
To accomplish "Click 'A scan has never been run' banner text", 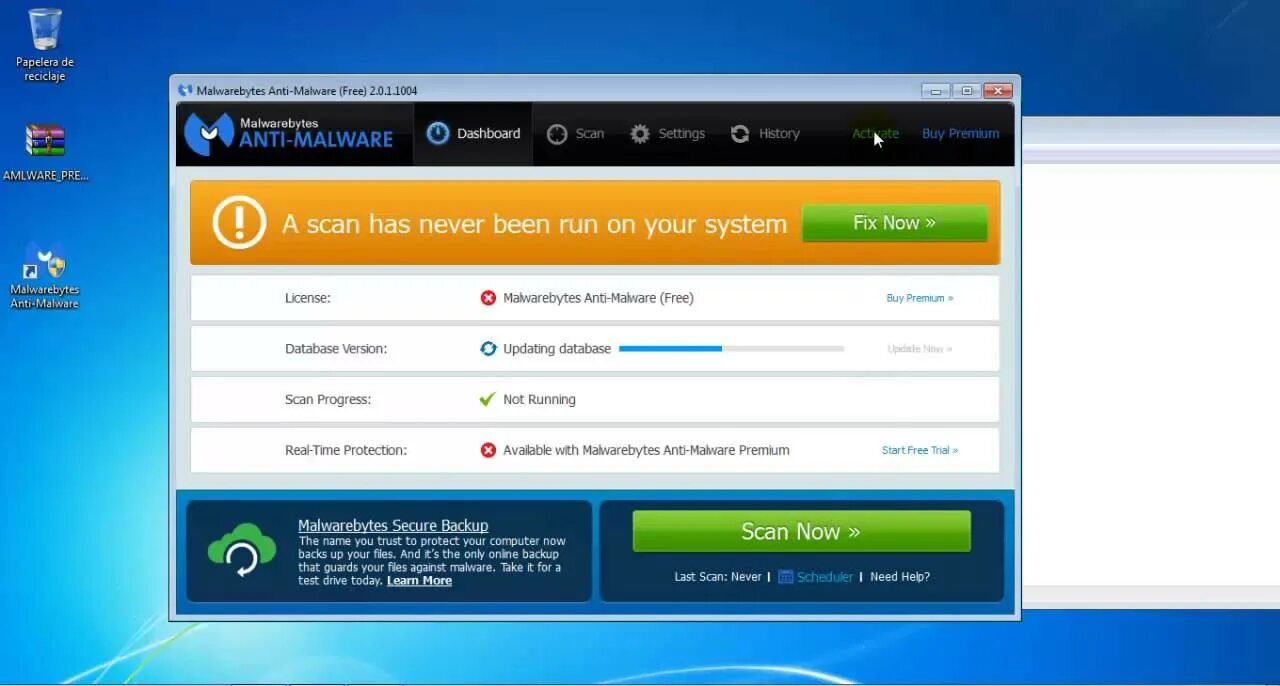I will tap(534, 224).
